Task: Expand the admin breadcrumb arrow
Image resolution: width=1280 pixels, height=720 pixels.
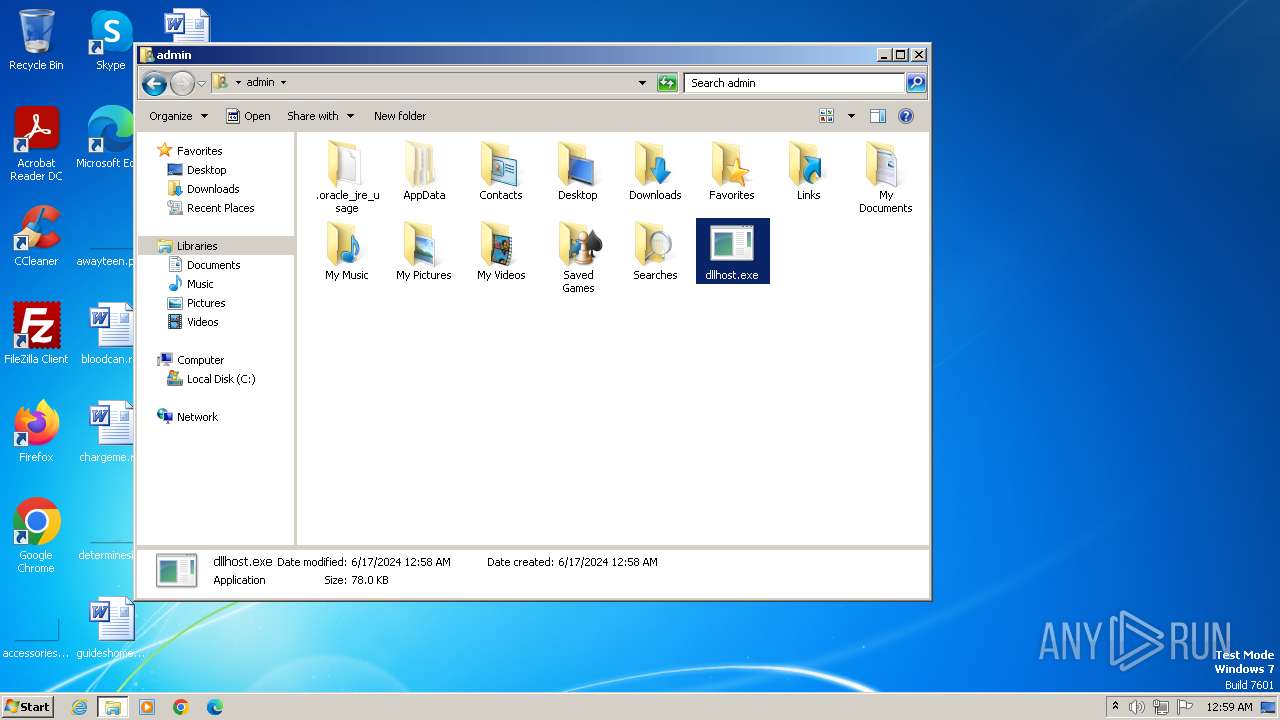Action: click(283, 83)
